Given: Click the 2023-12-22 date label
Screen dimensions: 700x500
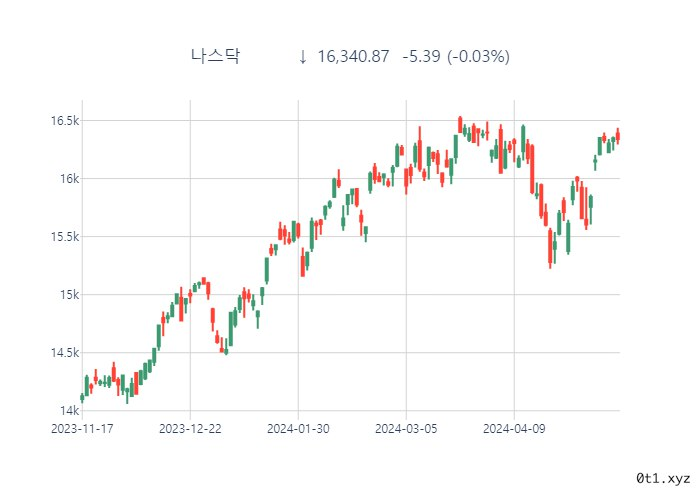Looking at the screenshot, I should [190, 429].
